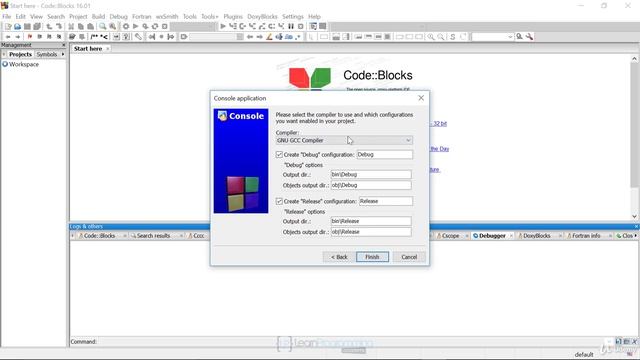640x360 pixels.
Task: Click the Rebuild icon
Action: tap(155, 27)
